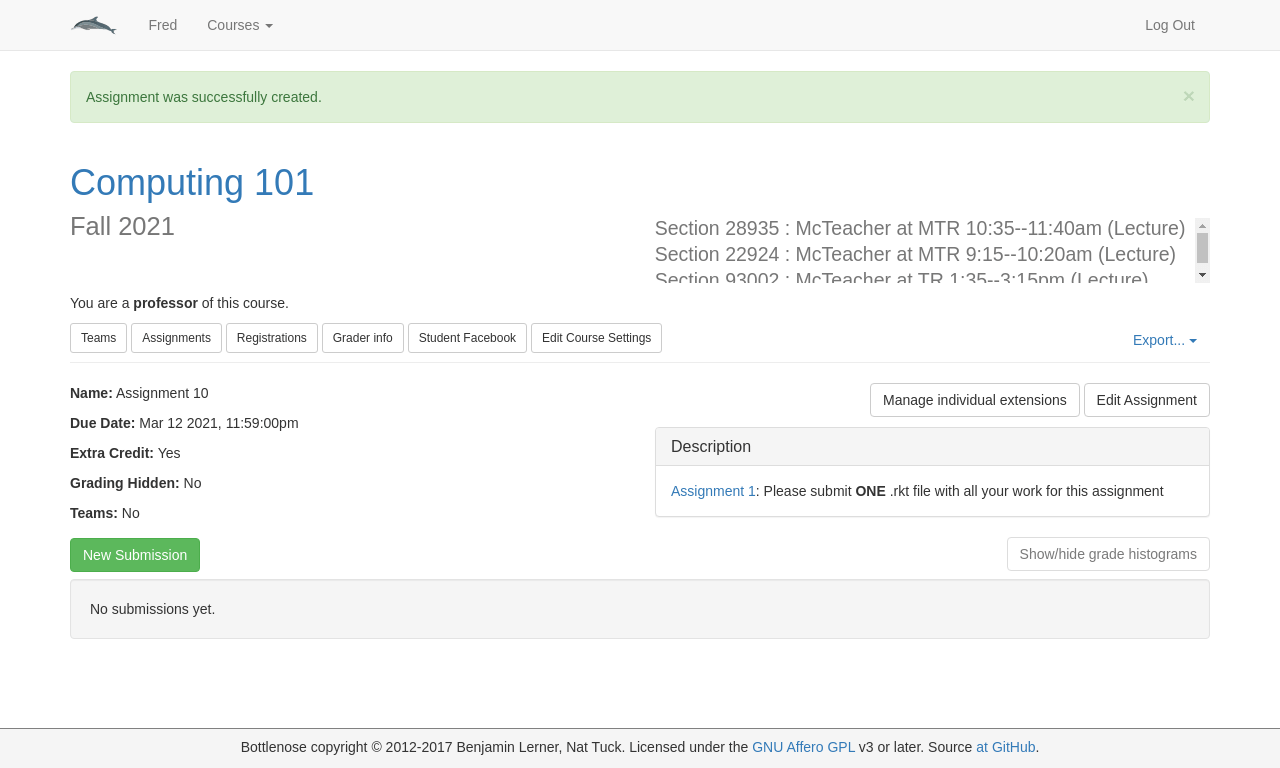Edit the current assignment
This screenshot has width=1280, height=768.
[x=1146, y=400]
